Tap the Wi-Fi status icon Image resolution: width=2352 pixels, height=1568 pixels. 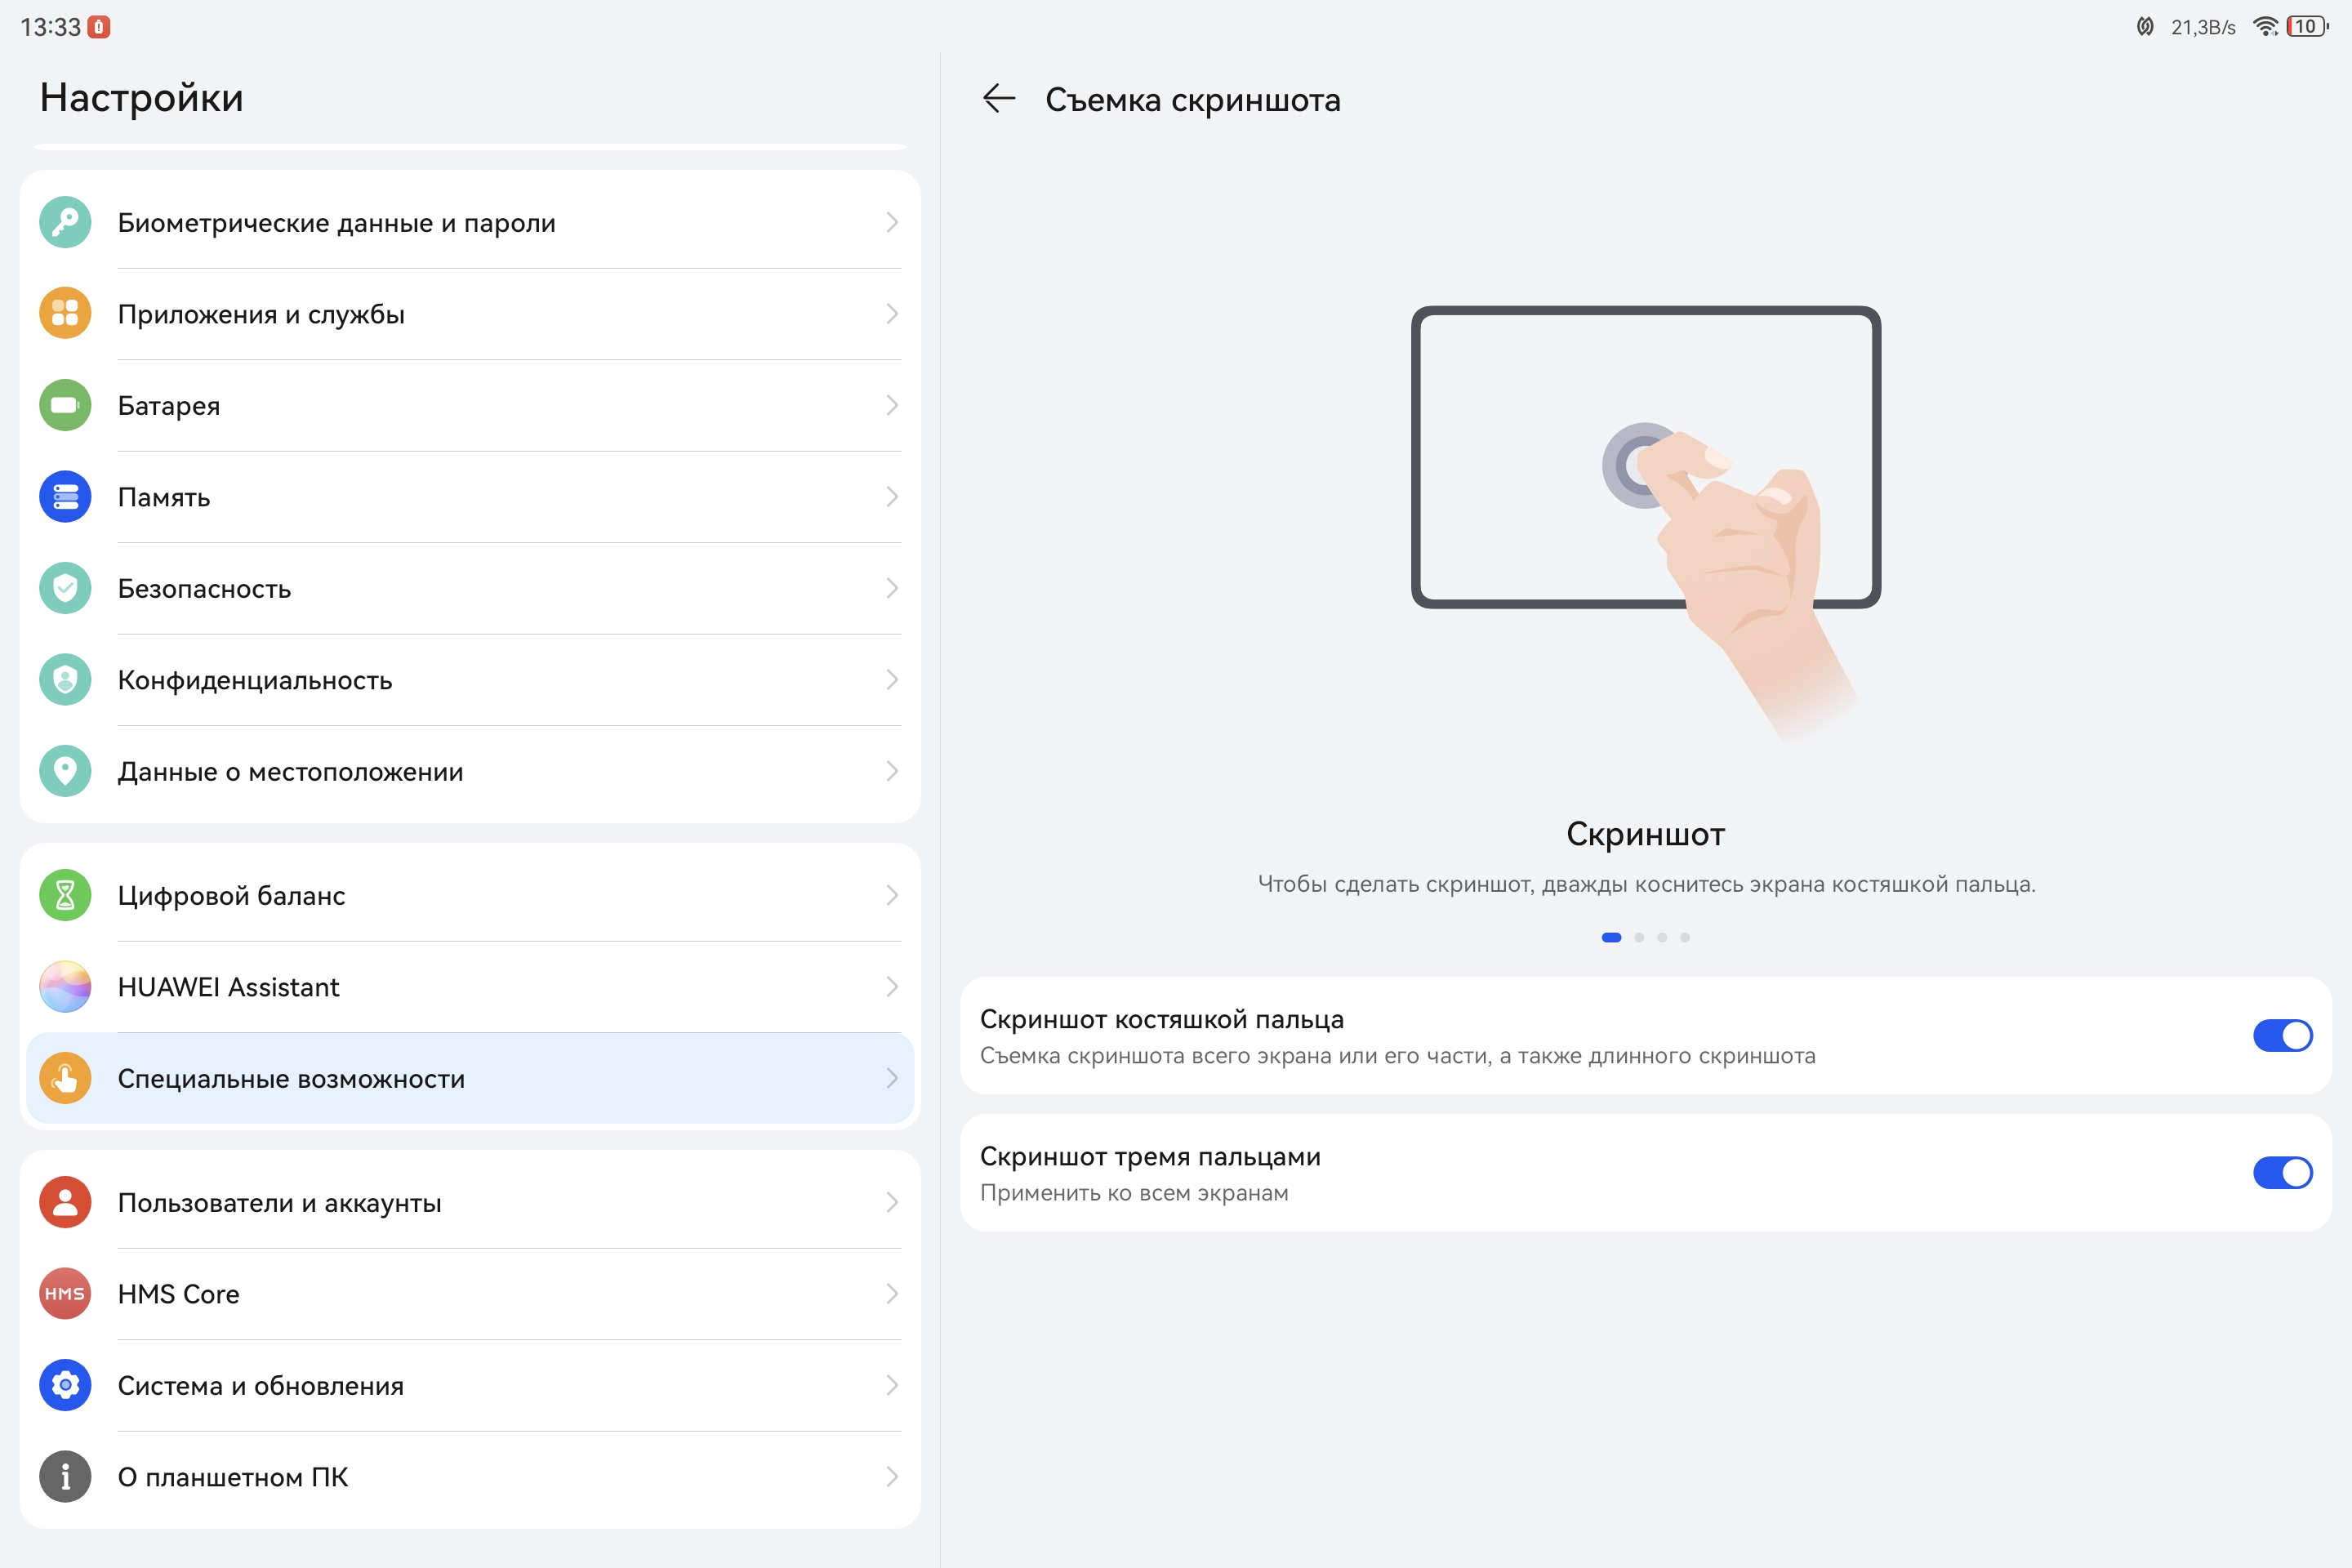tap(2265, 27)
